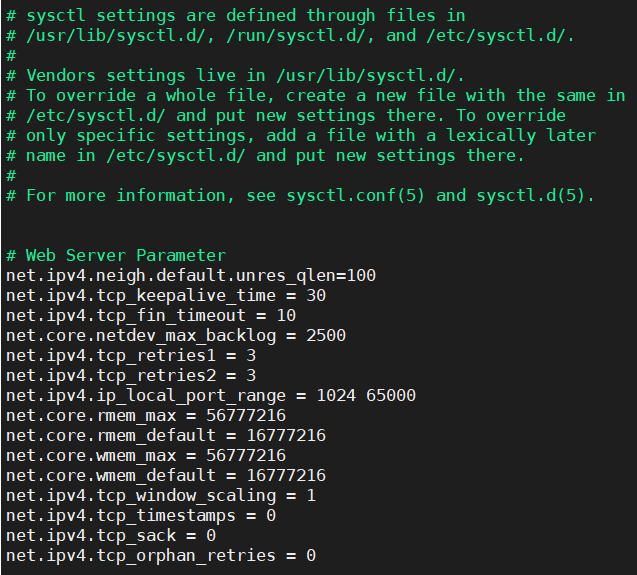The width and height of the screenshot is (637, 575).
Task: Select the netdev_max_backlog = 2500 line
Action: coord(176,336)
